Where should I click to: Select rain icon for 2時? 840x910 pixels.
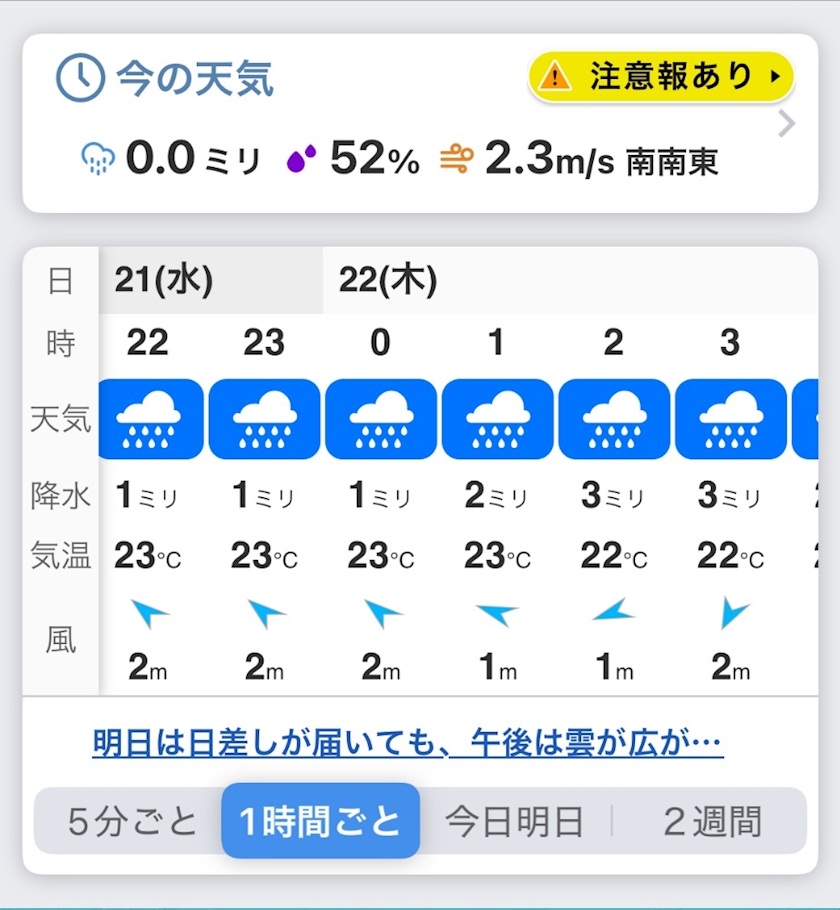[x=613, y=419]
